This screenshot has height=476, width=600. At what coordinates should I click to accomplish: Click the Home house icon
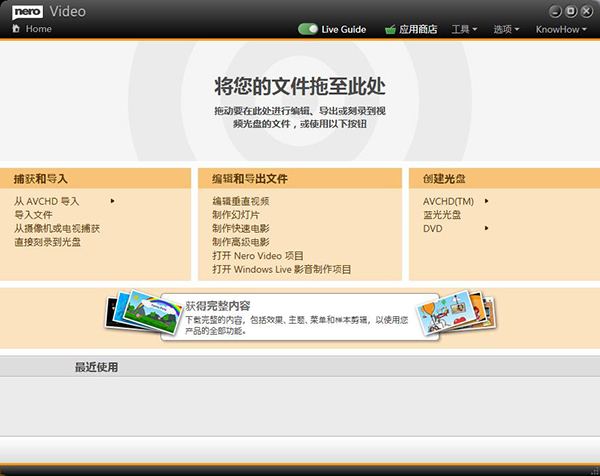click(x=16, y=28)
